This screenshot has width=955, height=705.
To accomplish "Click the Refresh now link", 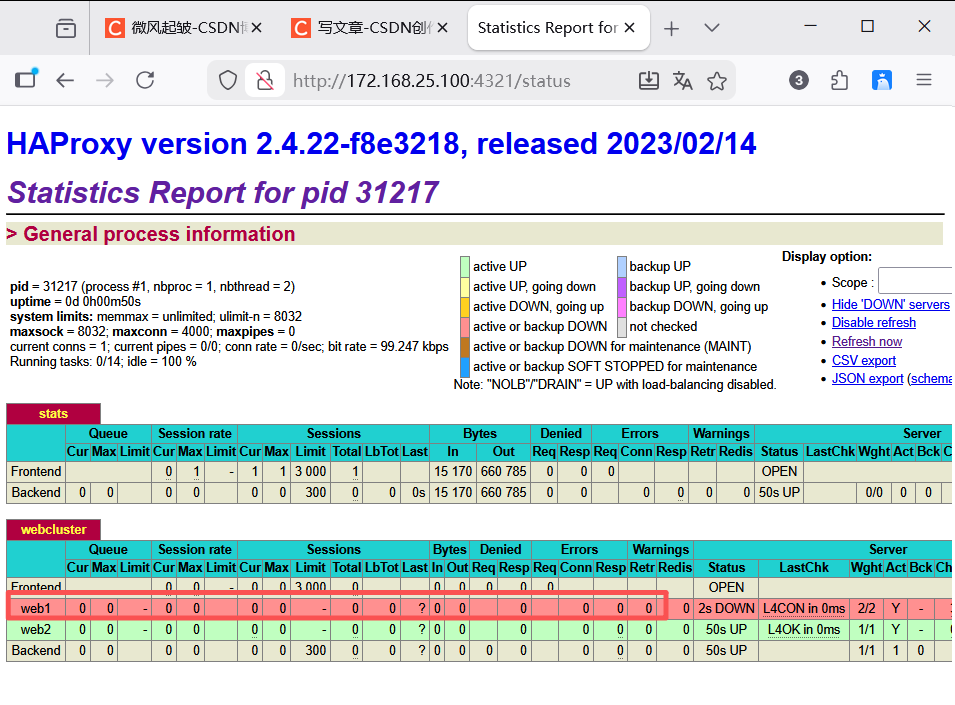I will [867, 342].
